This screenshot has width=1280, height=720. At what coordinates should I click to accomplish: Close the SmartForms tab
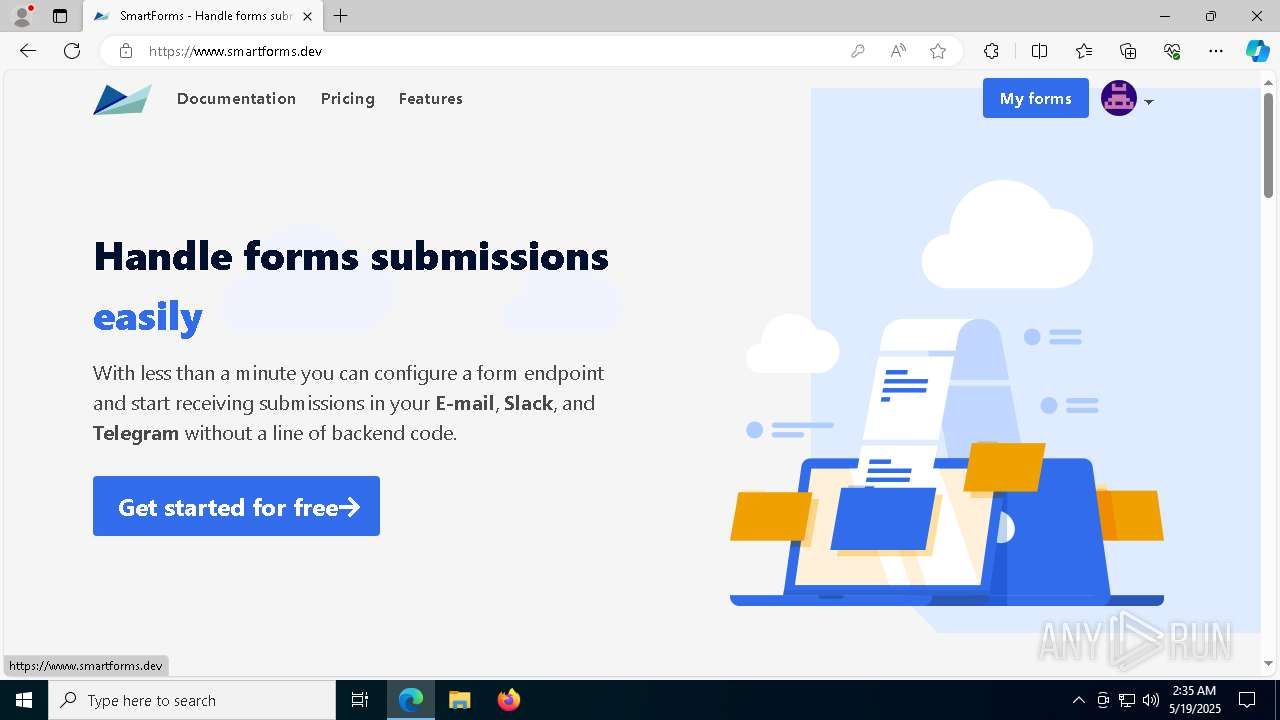[307, 16]
